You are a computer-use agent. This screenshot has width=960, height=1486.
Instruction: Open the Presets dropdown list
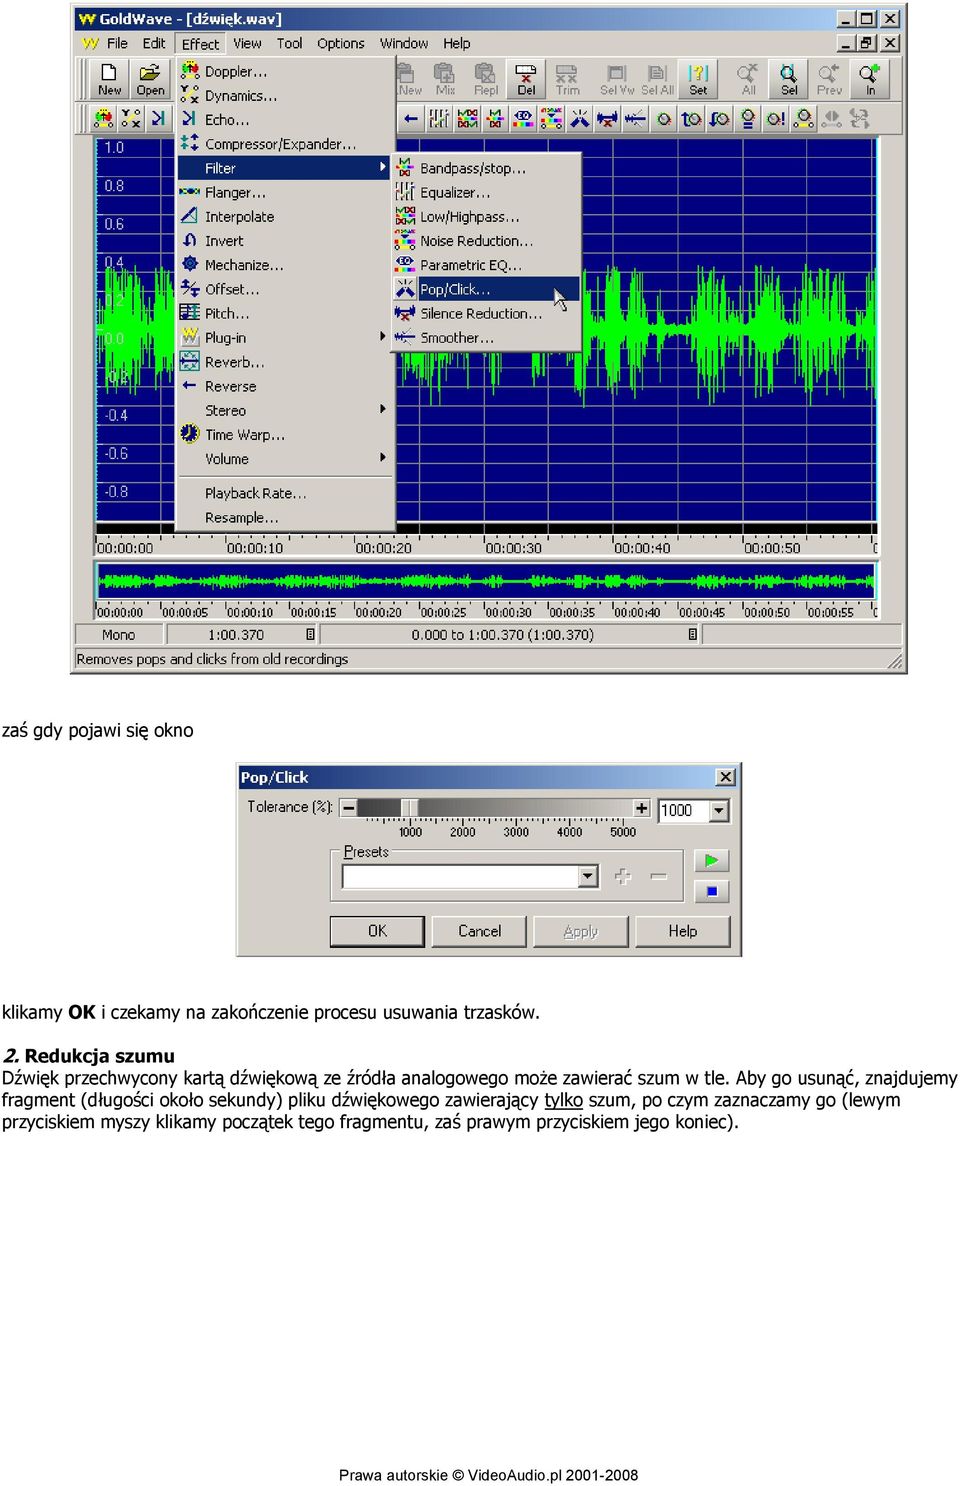tap(588, 877)
